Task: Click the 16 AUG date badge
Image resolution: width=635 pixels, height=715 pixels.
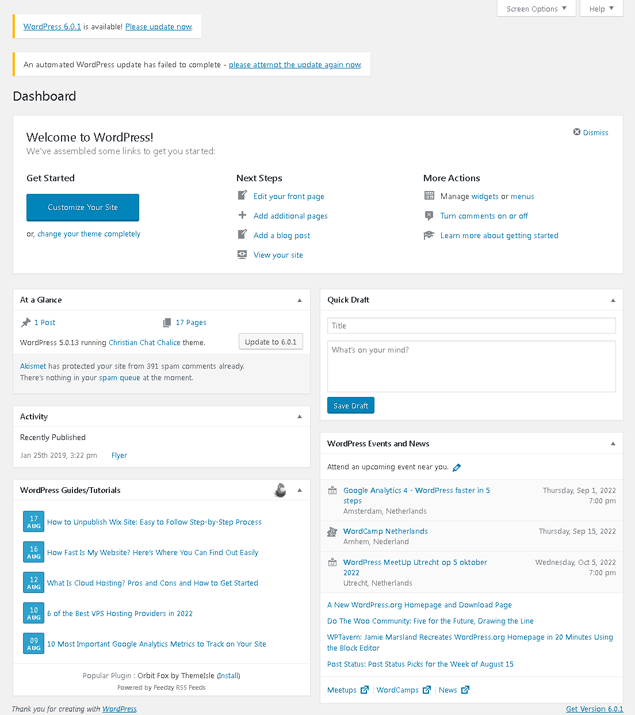Action: click(34, 552)
